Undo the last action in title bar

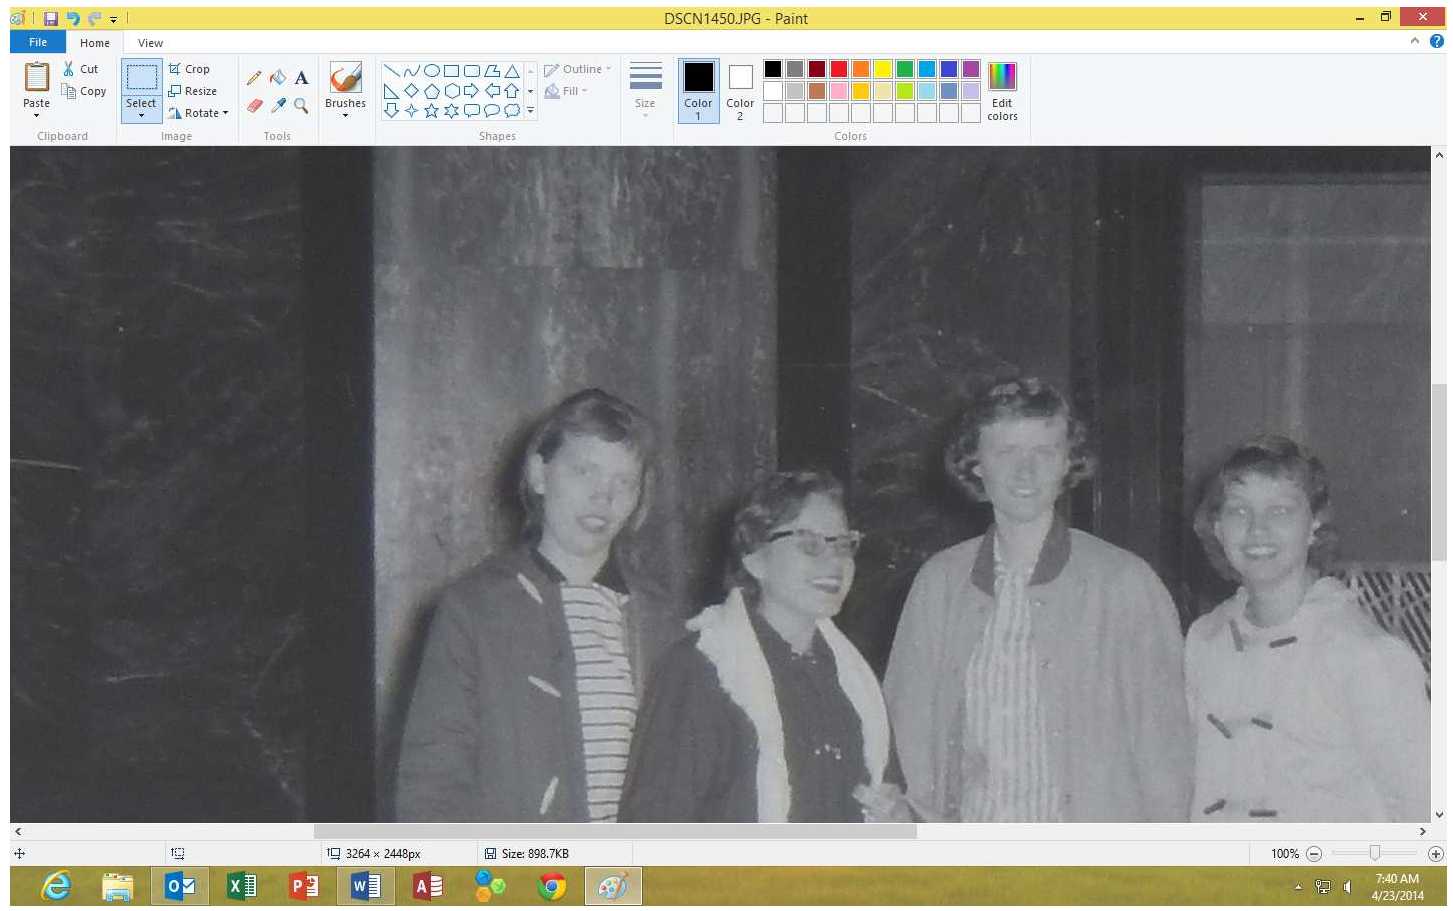[x=72, y=18]
